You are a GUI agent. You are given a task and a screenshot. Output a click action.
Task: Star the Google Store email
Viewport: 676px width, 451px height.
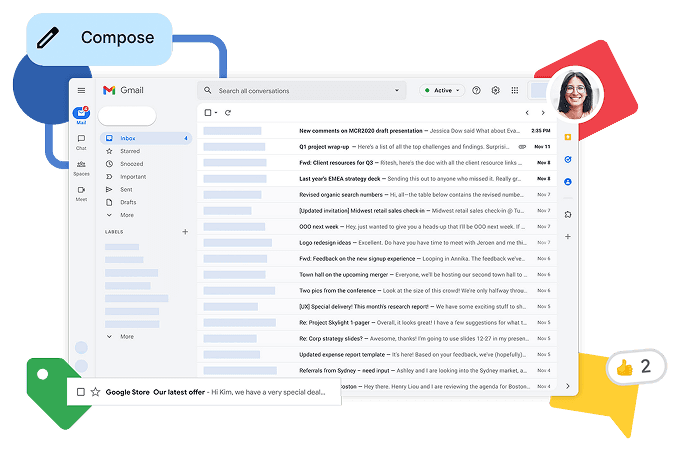click(x=95, y=392)
